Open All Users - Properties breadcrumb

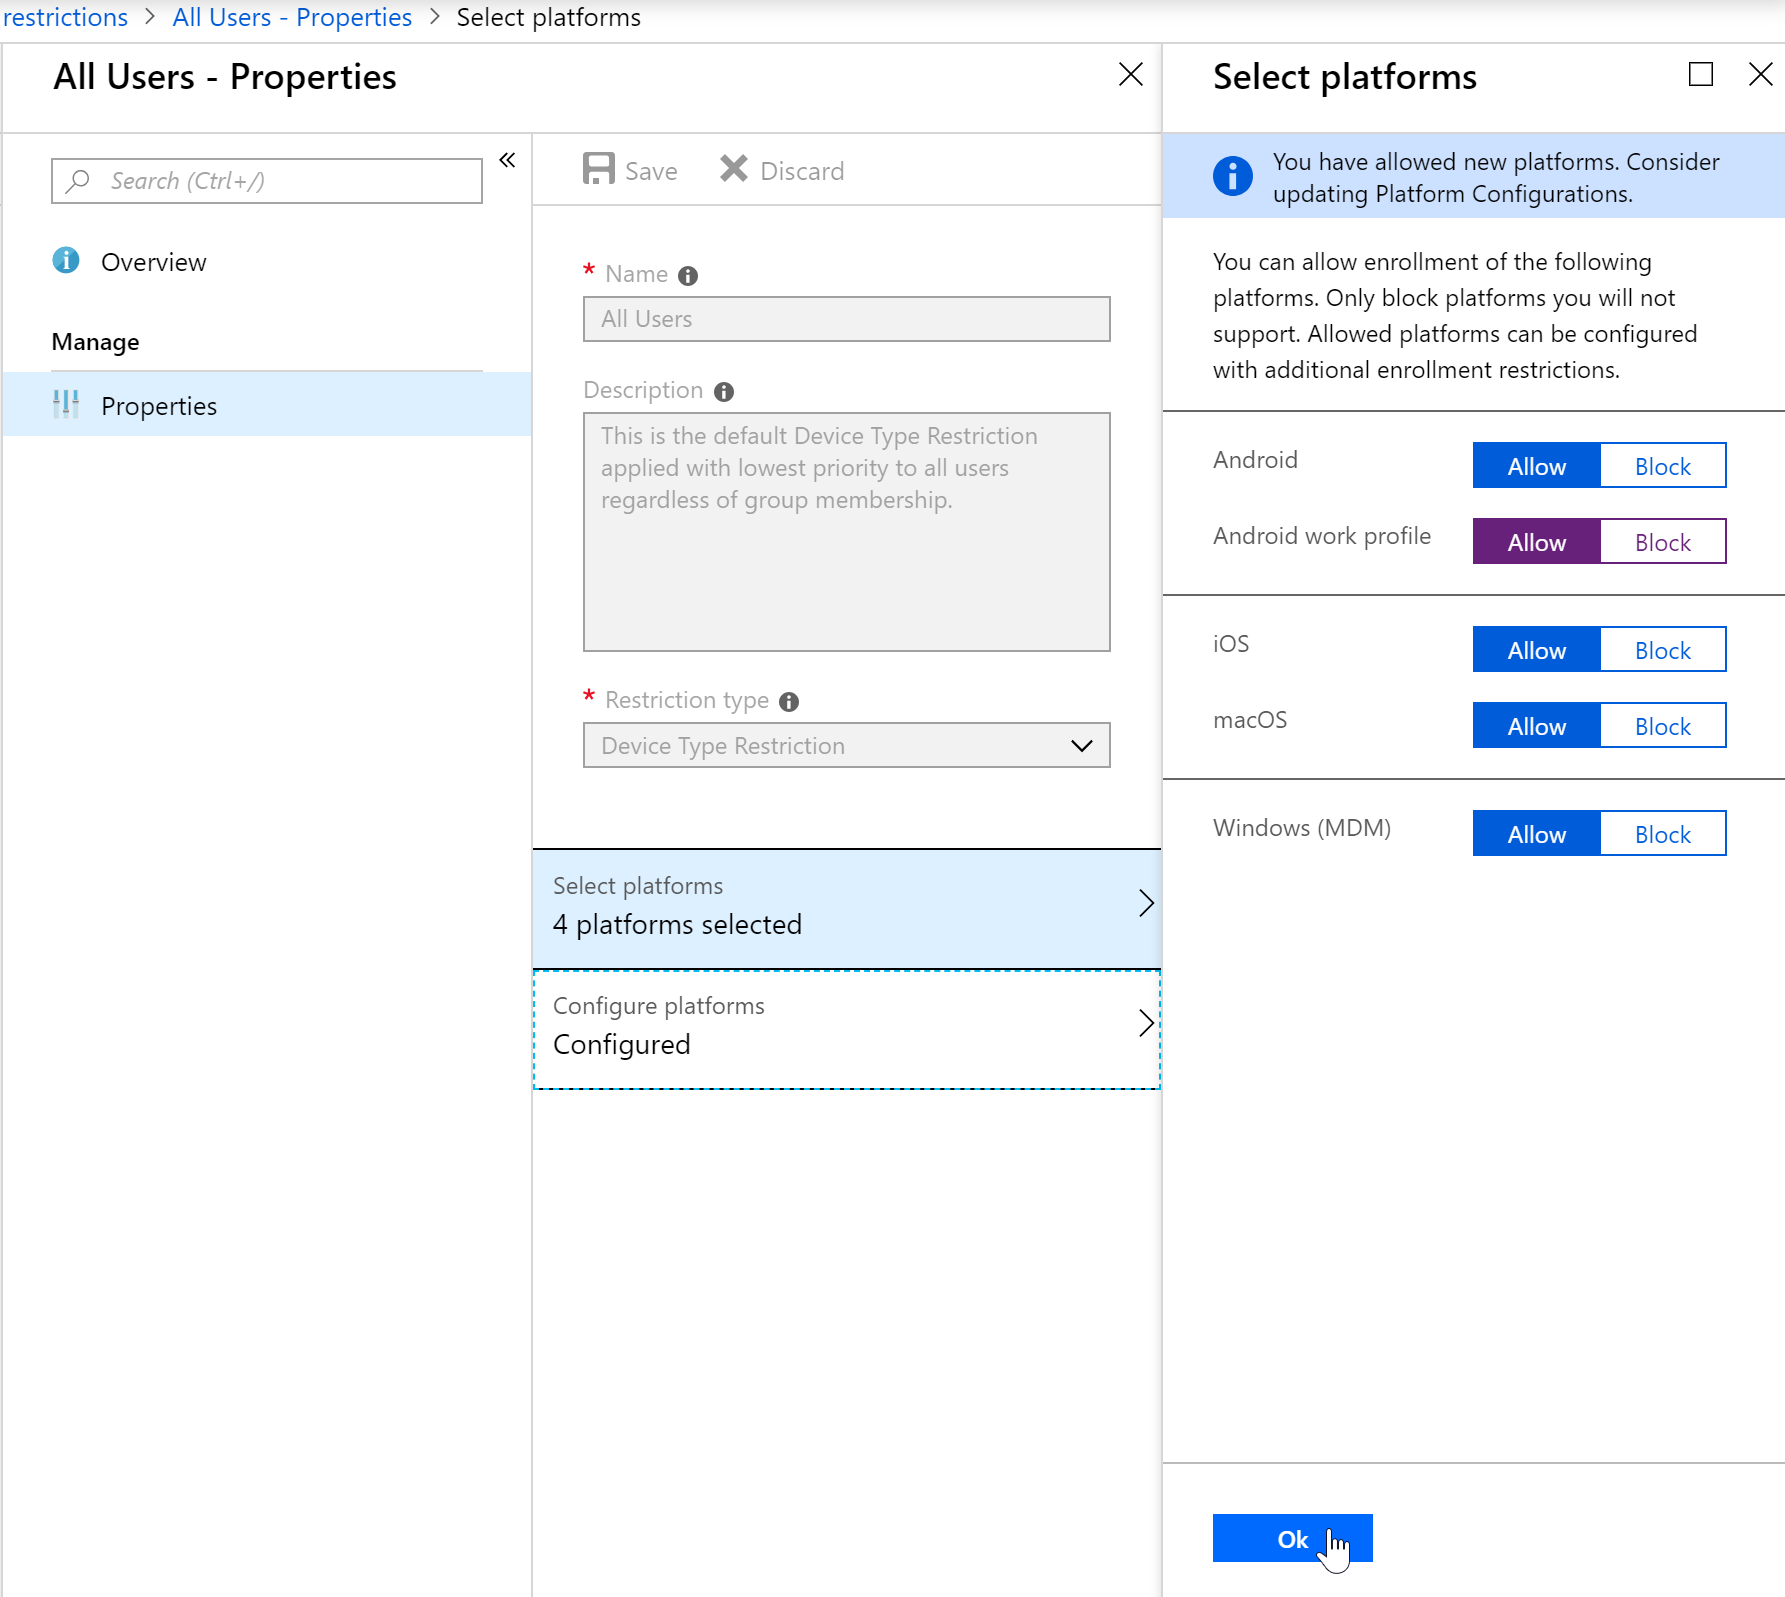[x=292, y=17]
